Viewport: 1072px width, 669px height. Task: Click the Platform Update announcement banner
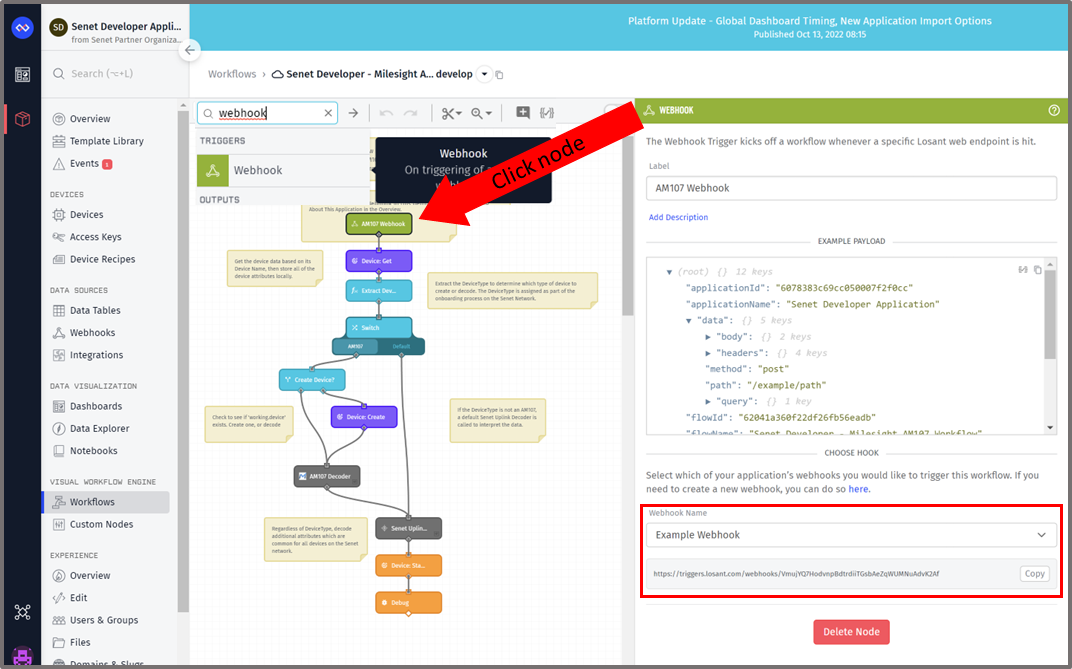click(809, 27)
